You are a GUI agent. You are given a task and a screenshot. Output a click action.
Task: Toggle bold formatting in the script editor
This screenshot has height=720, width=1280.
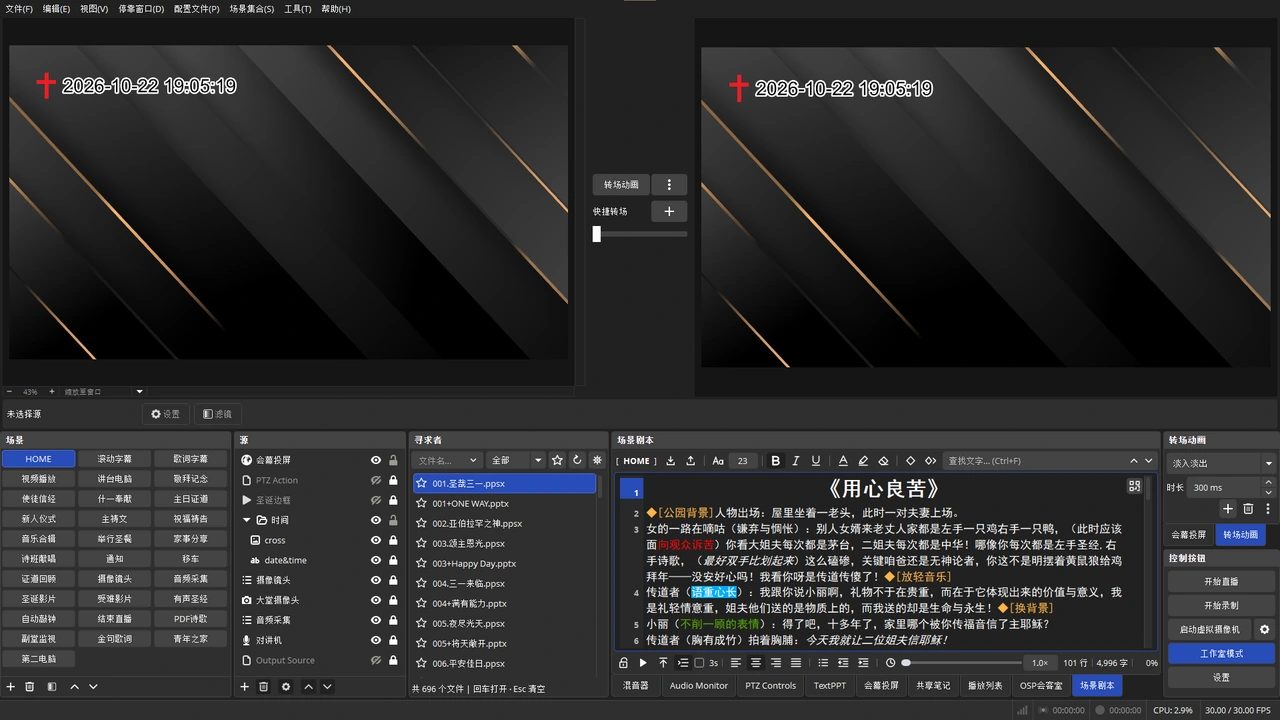[775, 461]
